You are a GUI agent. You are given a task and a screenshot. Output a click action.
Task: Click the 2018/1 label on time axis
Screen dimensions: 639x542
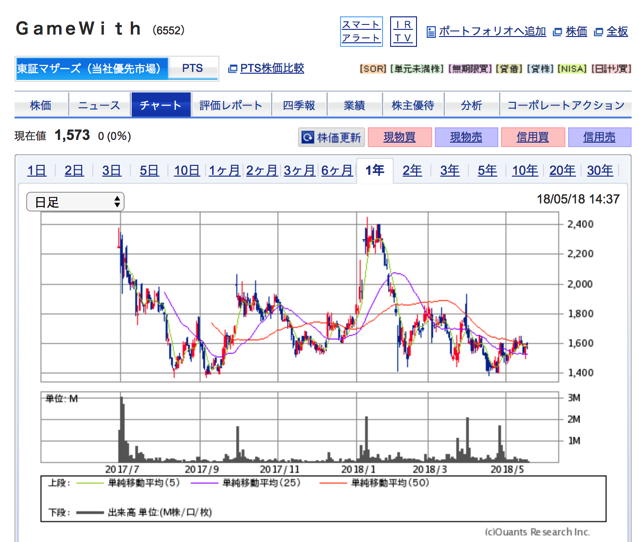tap(359, 469)
